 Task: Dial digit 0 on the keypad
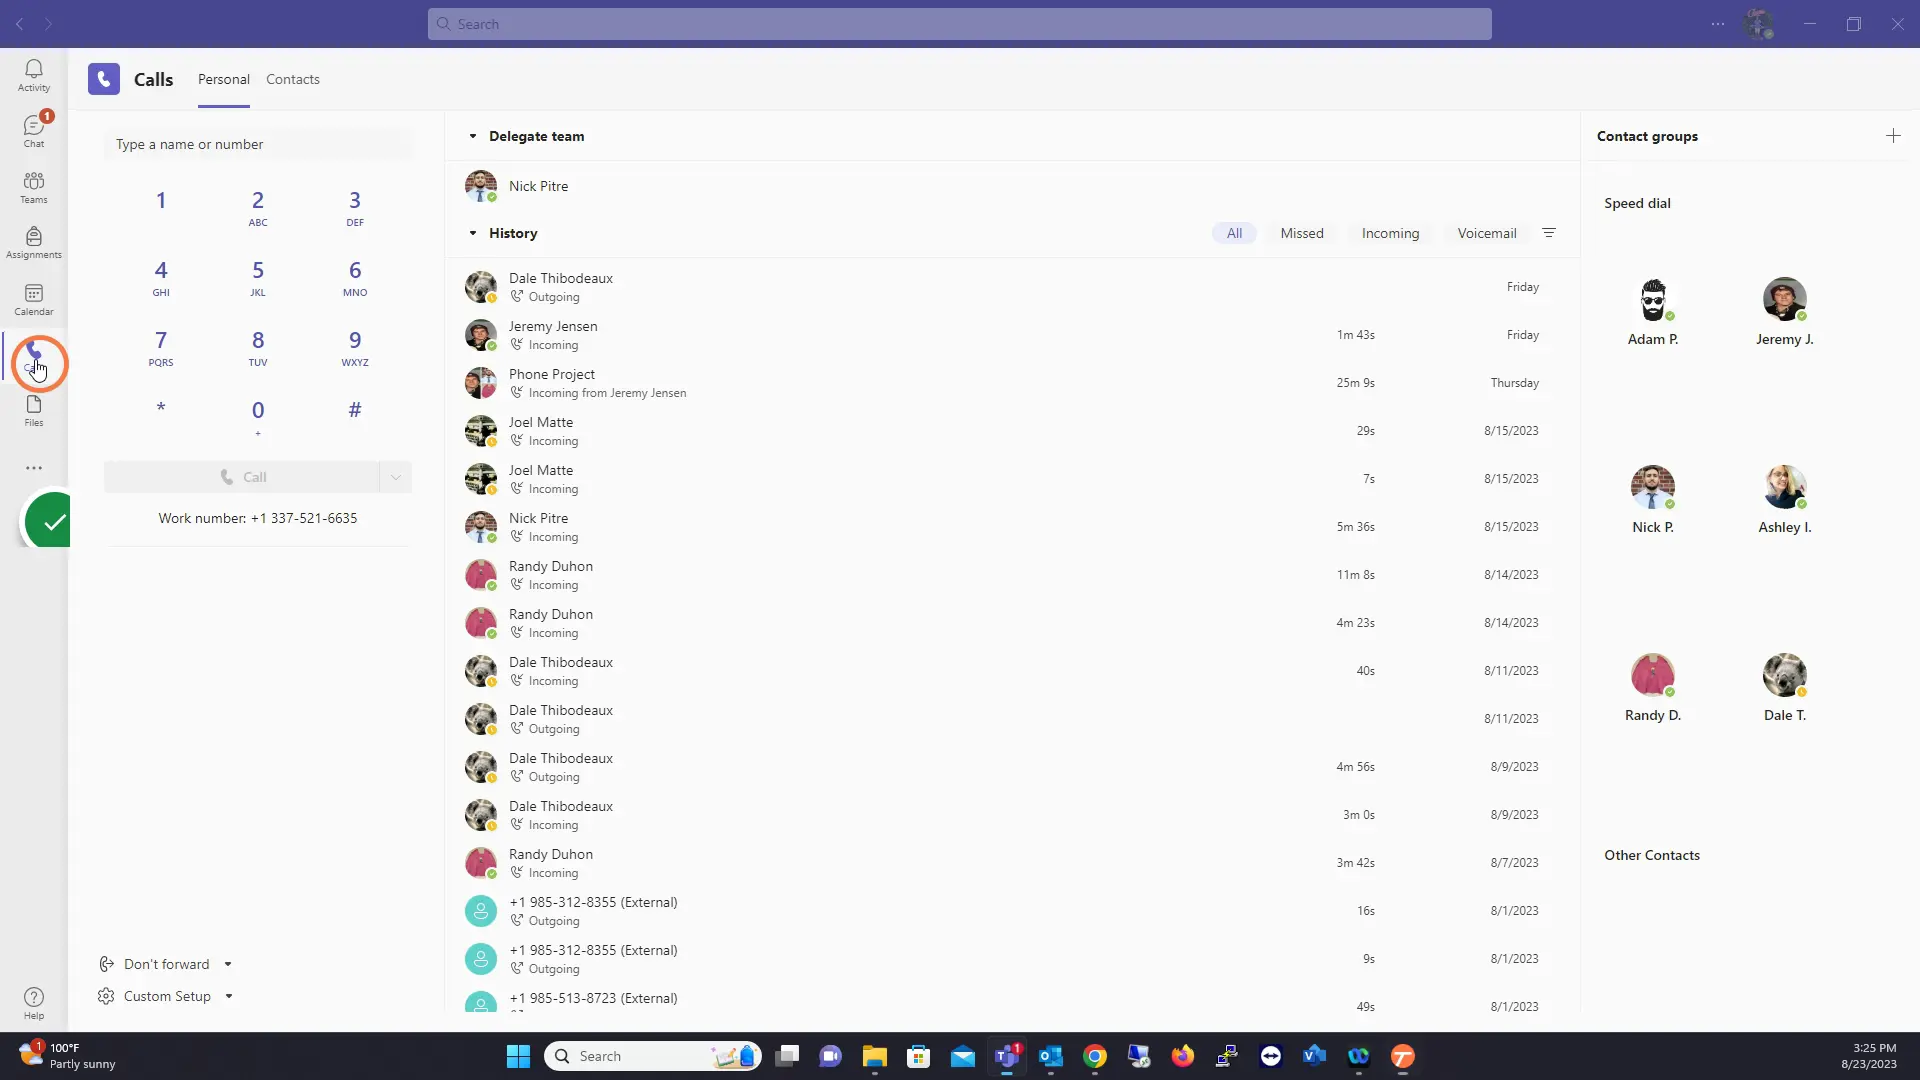coord(258,416)
